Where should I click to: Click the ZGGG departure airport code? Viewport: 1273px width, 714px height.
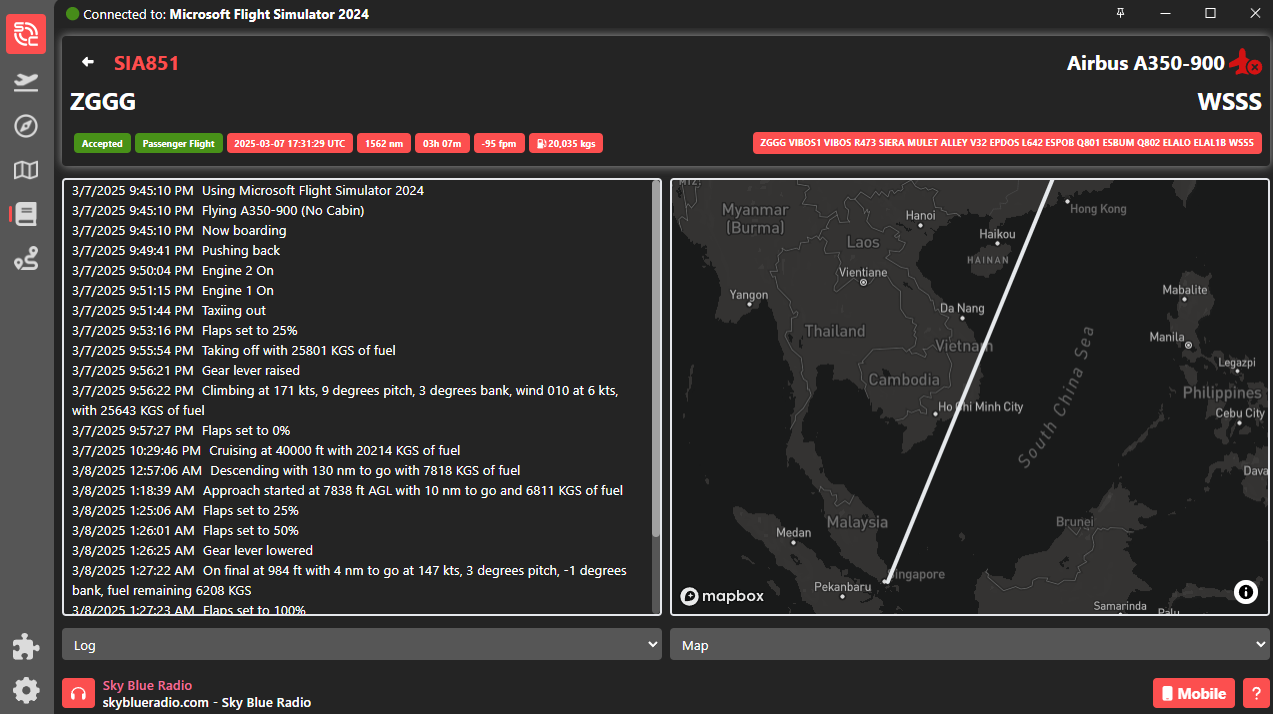point(103,102)
